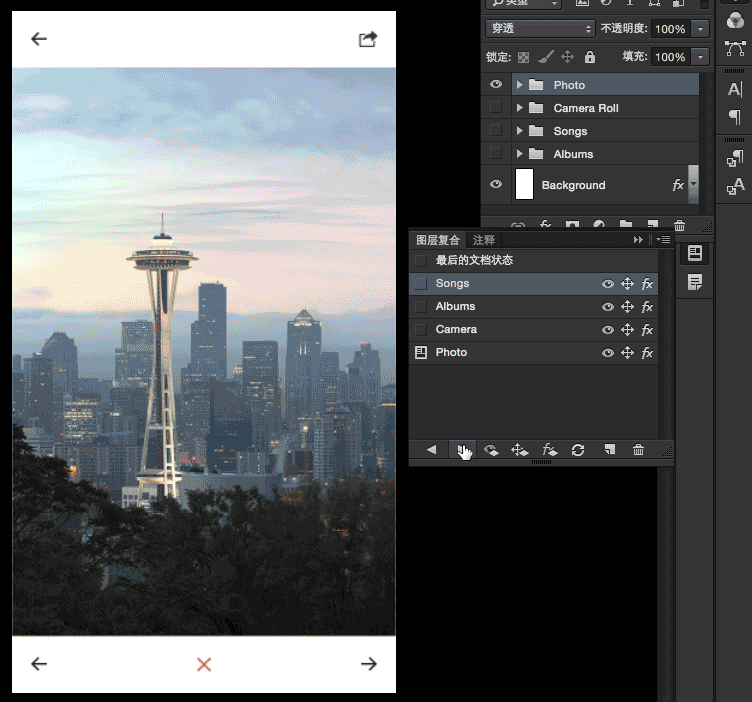
Task: Click the Background layer thumbnail
Action: click(524, 185)
